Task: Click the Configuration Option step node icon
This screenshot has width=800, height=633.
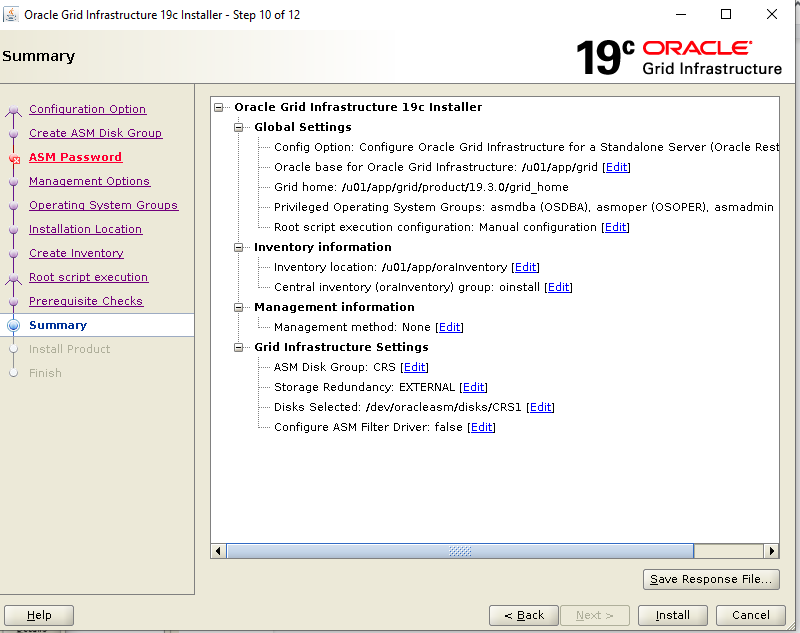Action: [14, 110]
